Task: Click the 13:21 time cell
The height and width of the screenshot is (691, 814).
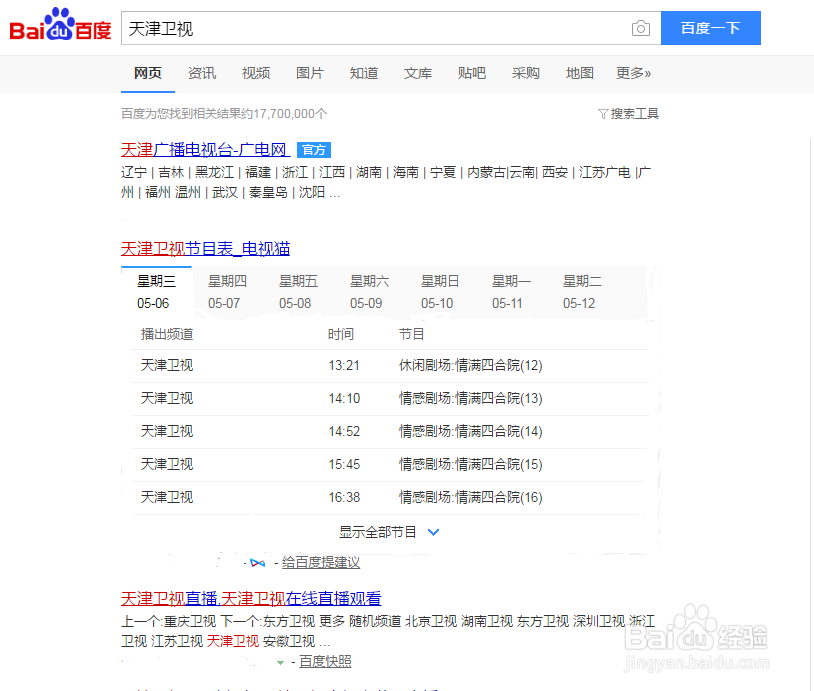Action: [x=344, y=365]
